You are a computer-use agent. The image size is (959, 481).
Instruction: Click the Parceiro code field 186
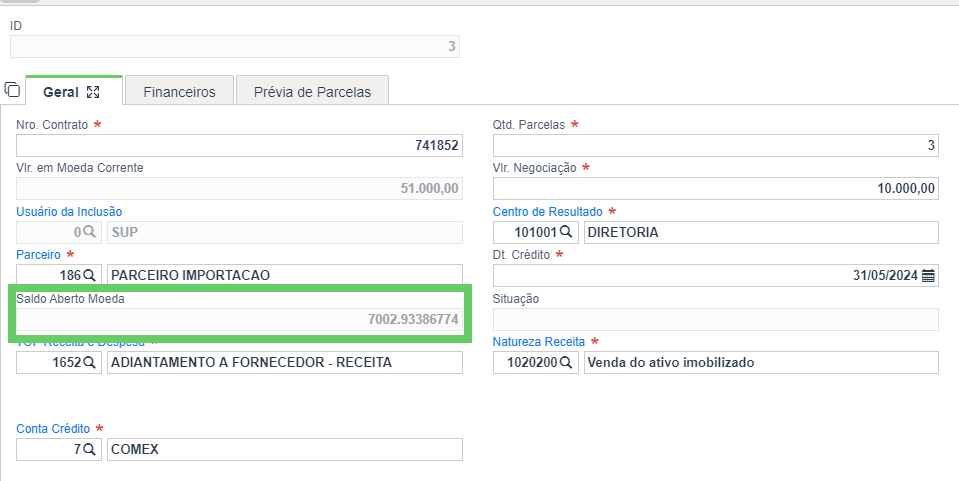tap(59, 275)
